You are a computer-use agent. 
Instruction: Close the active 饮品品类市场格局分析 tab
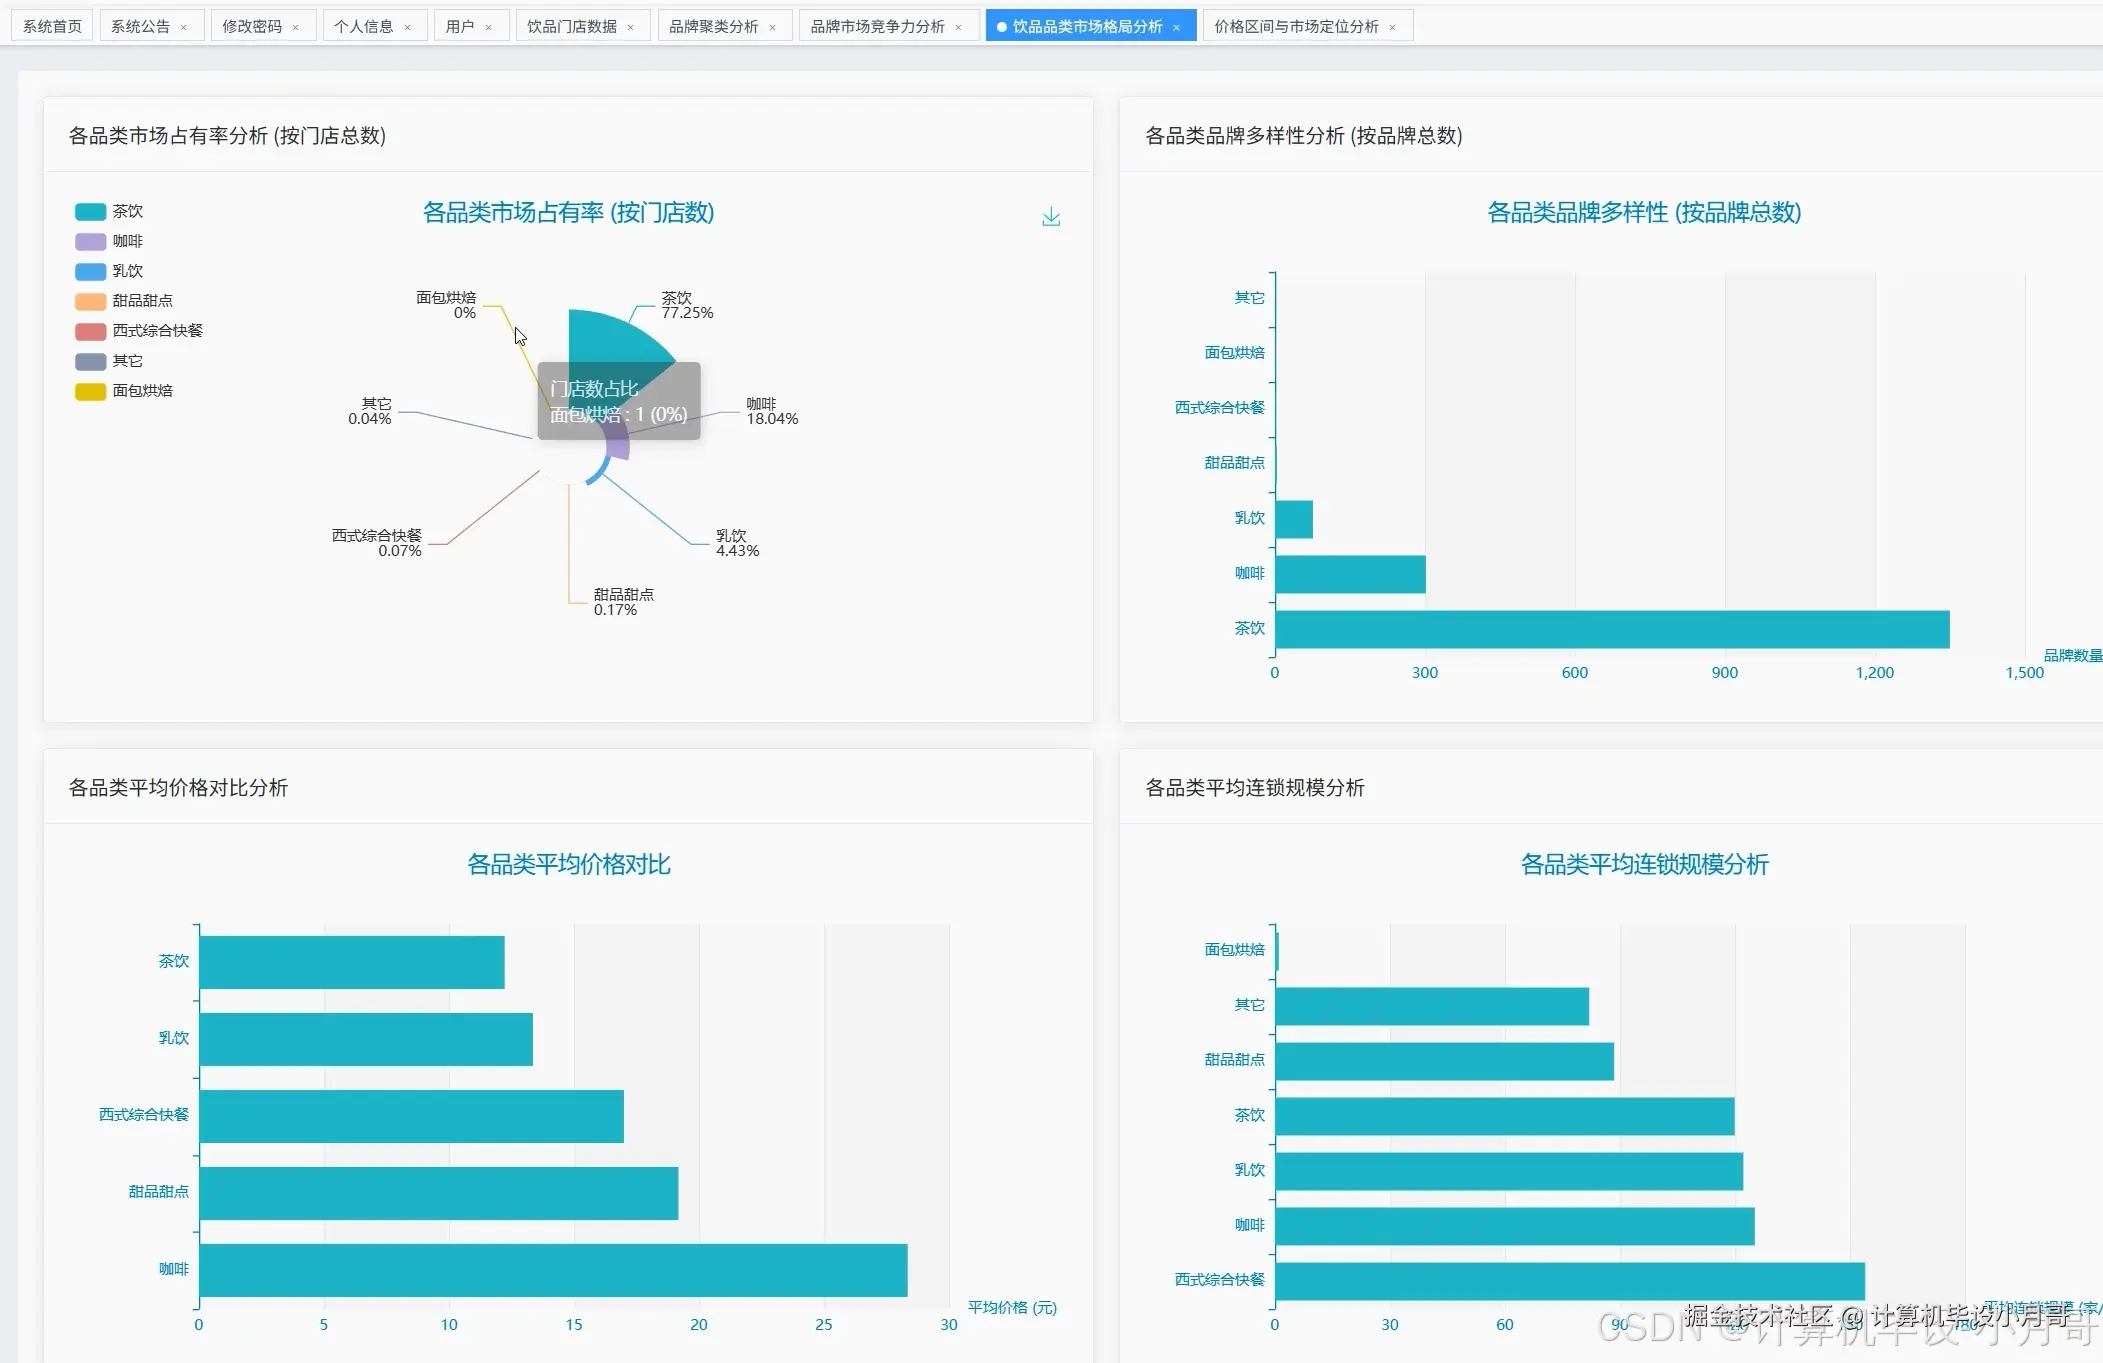1177,28
